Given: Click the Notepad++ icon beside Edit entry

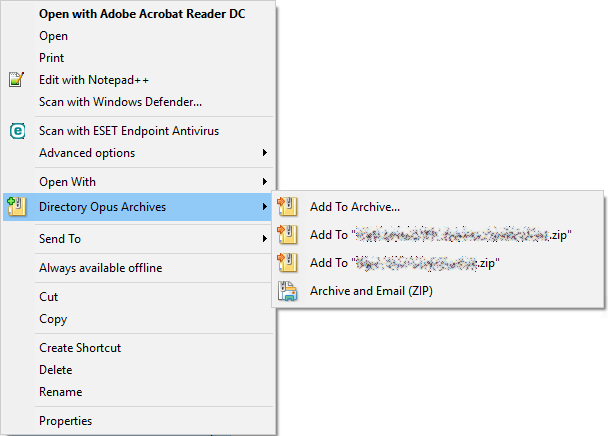Looking at the screenshot, I should pos(16,80).
